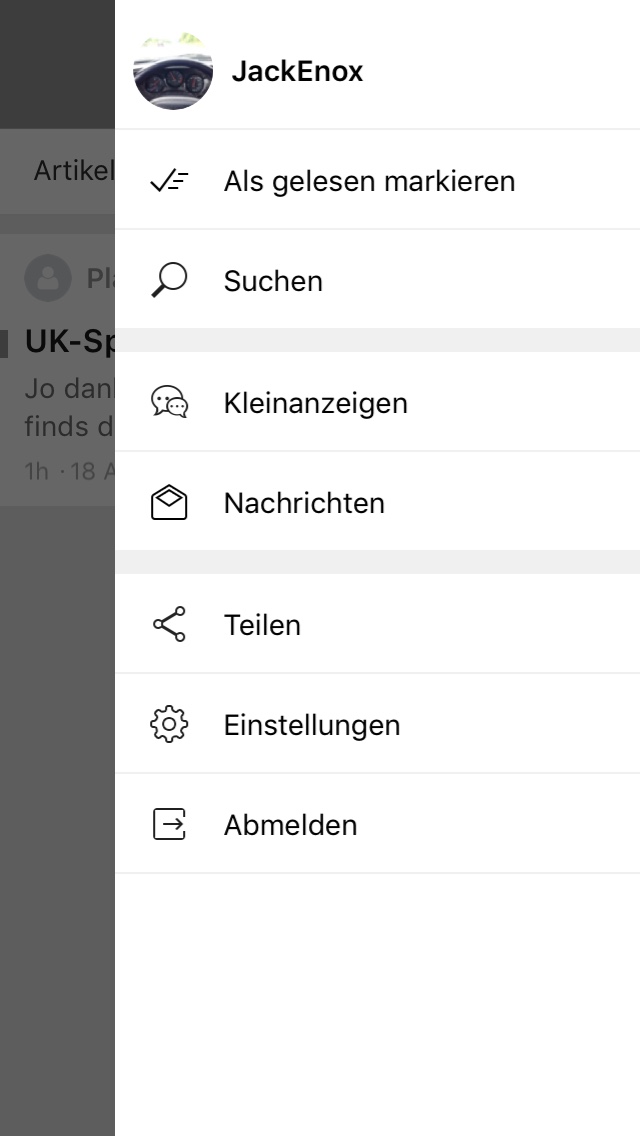640x1136 pixels.
Task: Tap the JackEnox username
Action: pyautogui.click(x=297, y=72)
